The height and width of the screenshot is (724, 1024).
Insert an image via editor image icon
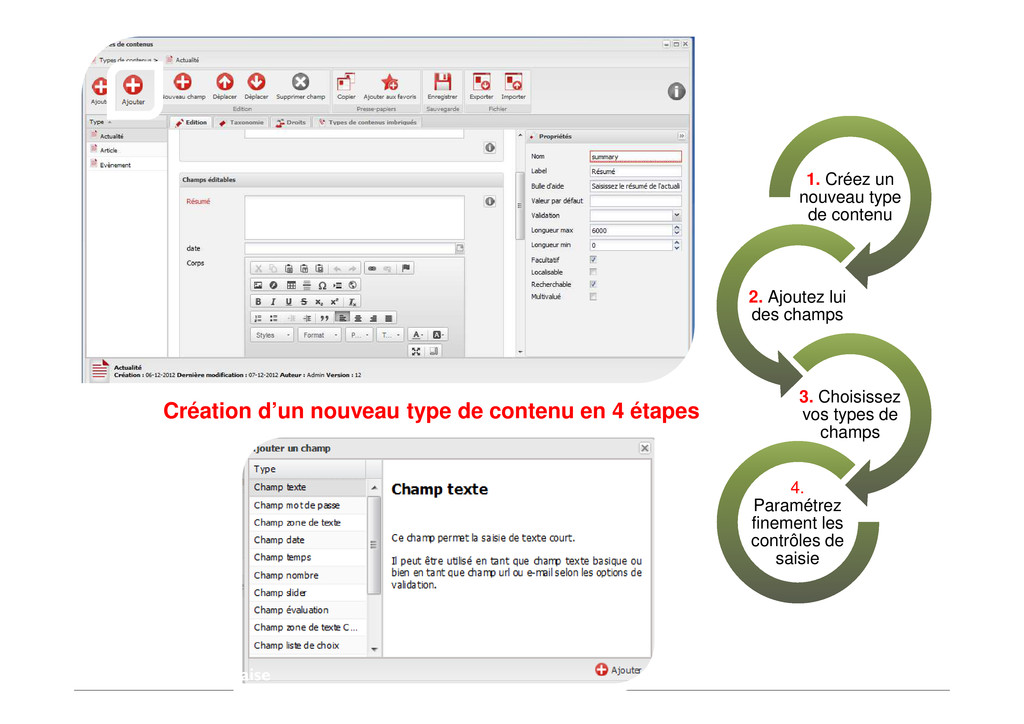click(x=258, y=285)
